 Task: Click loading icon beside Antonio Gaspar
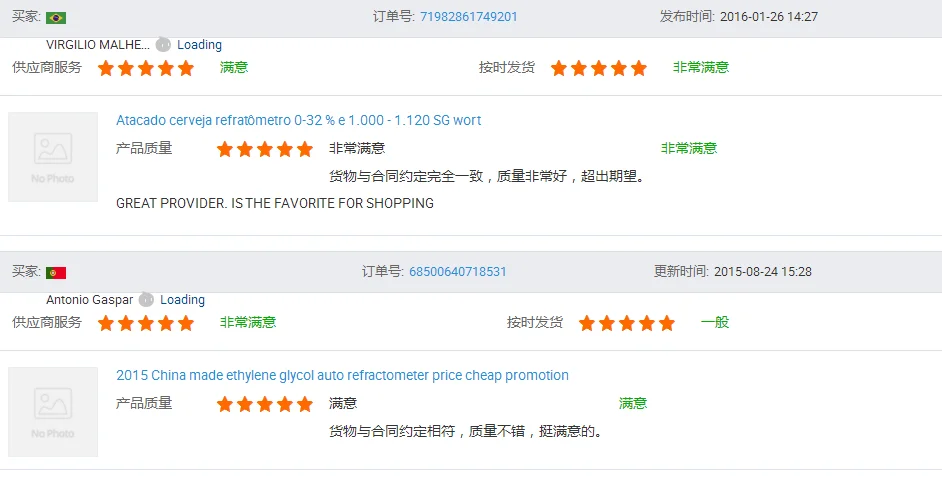click(146, 299)
